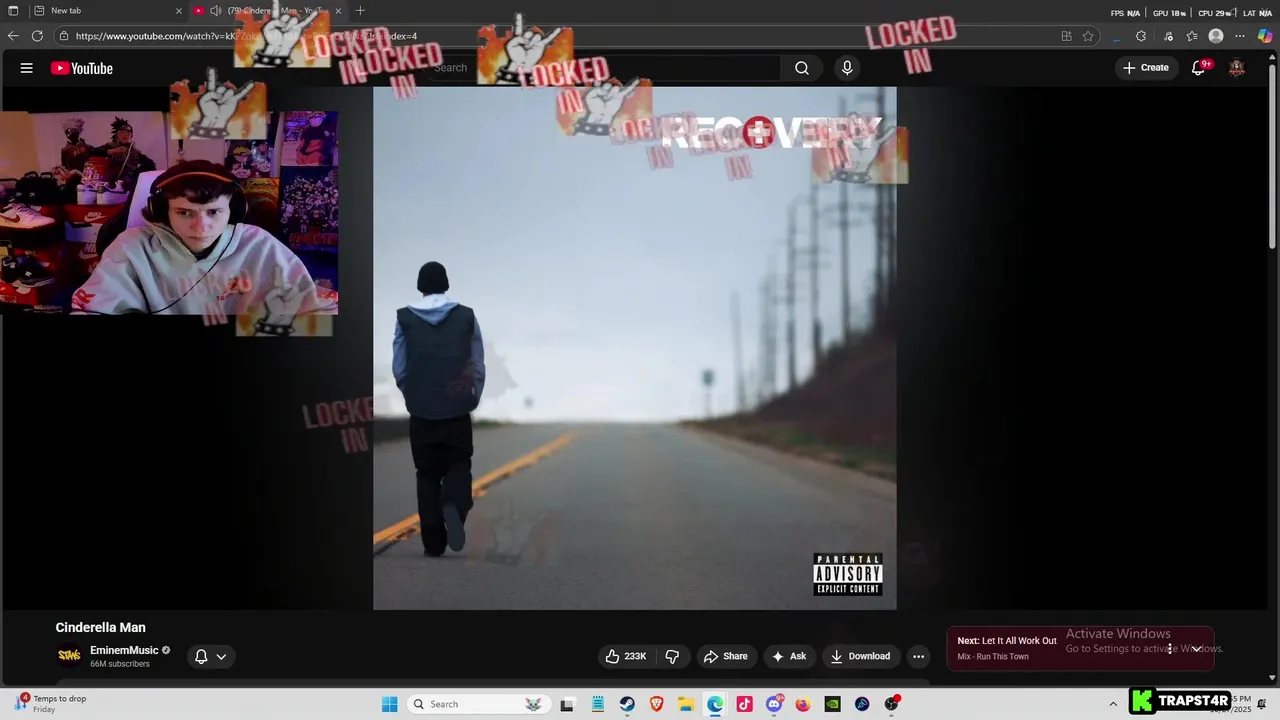
Task: Show hidden system tray icons chevron
Action: coord(1113,704)
